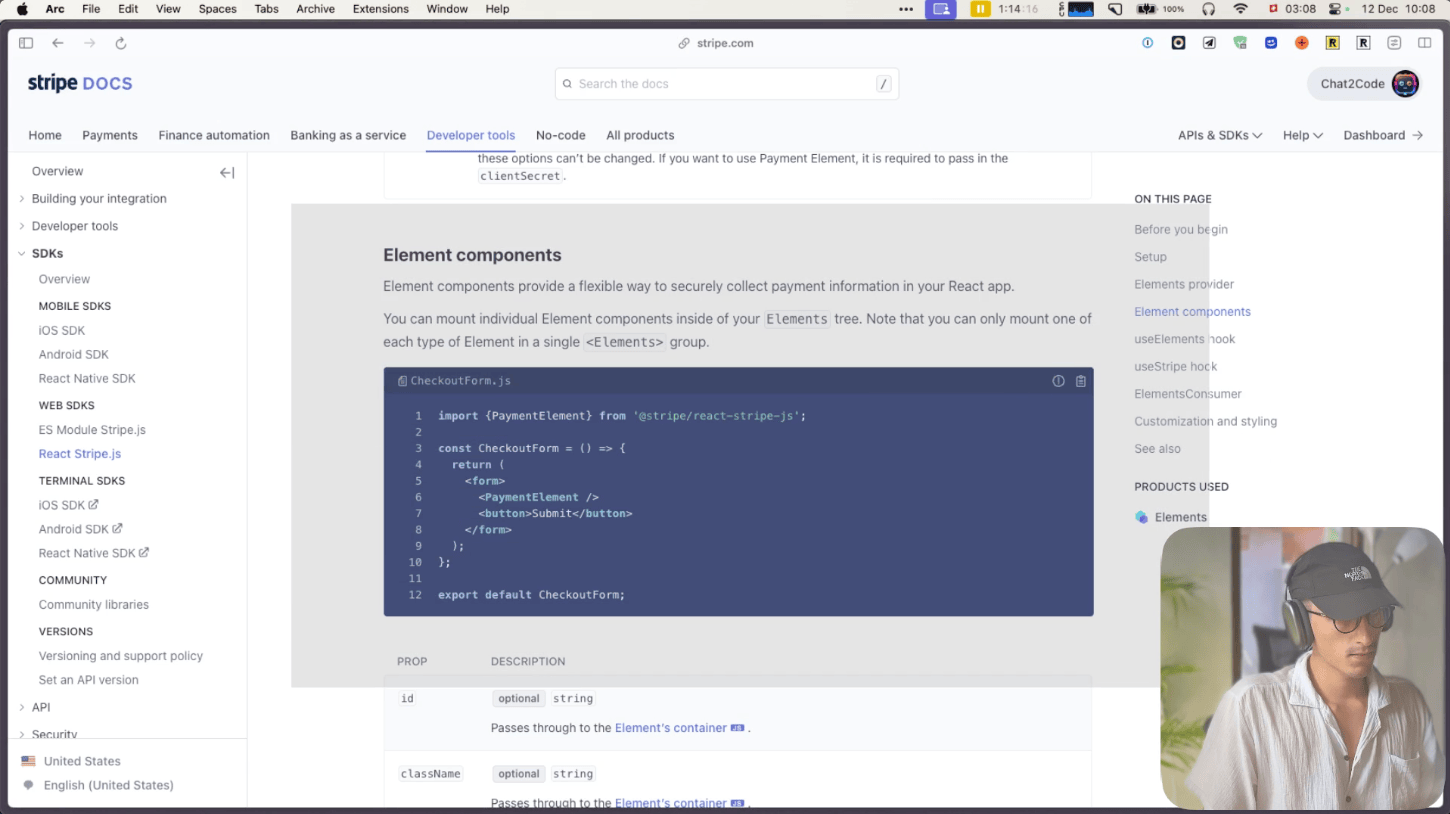Click the pause icon in macOS menu bar
The width and height of the screenshot is (1450, 814).
click(980, 9)
